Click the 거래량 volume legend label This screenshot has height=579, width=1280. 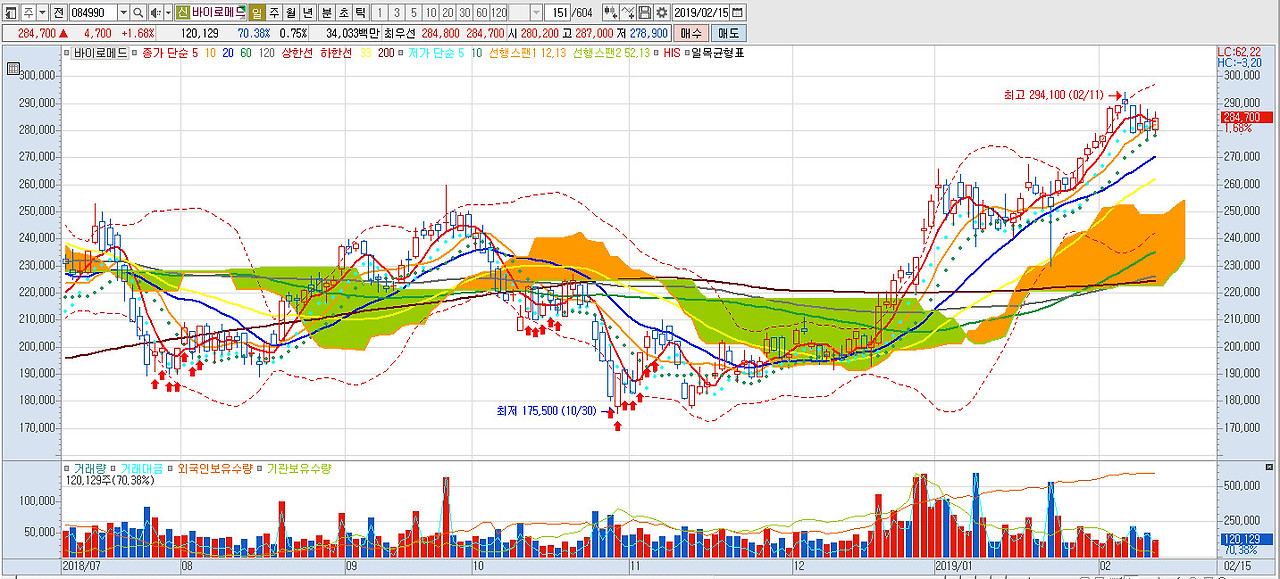89,468
